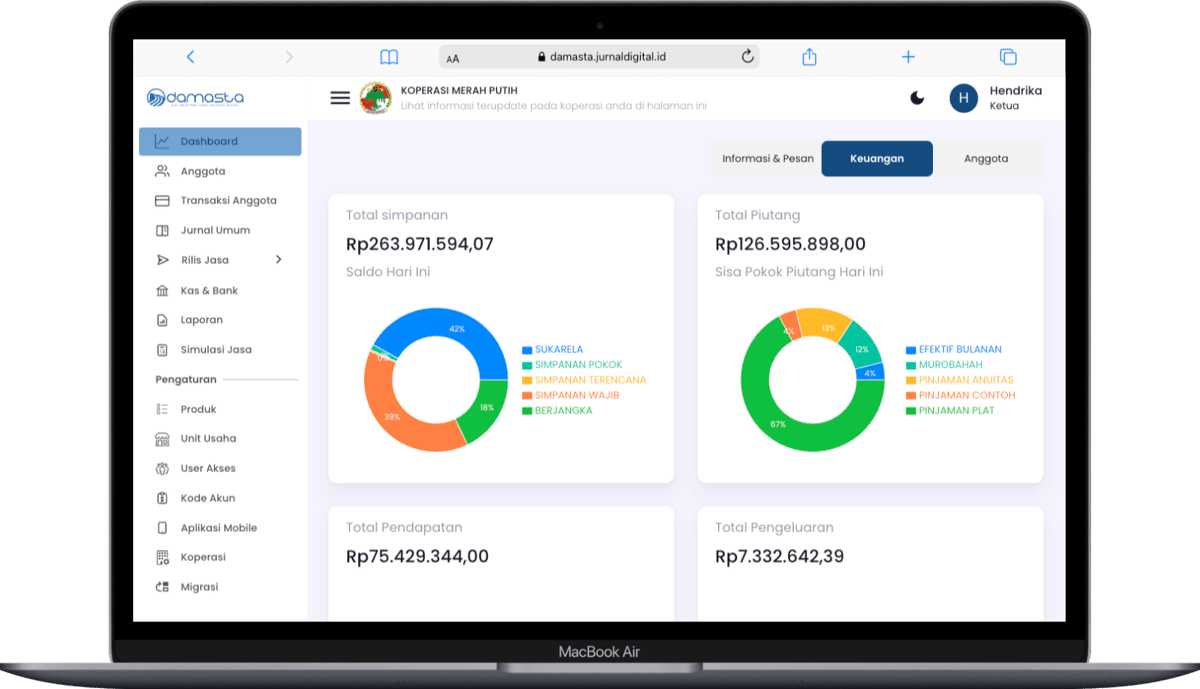Toggle SUKARELA legend in the simpanan chart
This screenshot has height=689, width=1200.
558,350
